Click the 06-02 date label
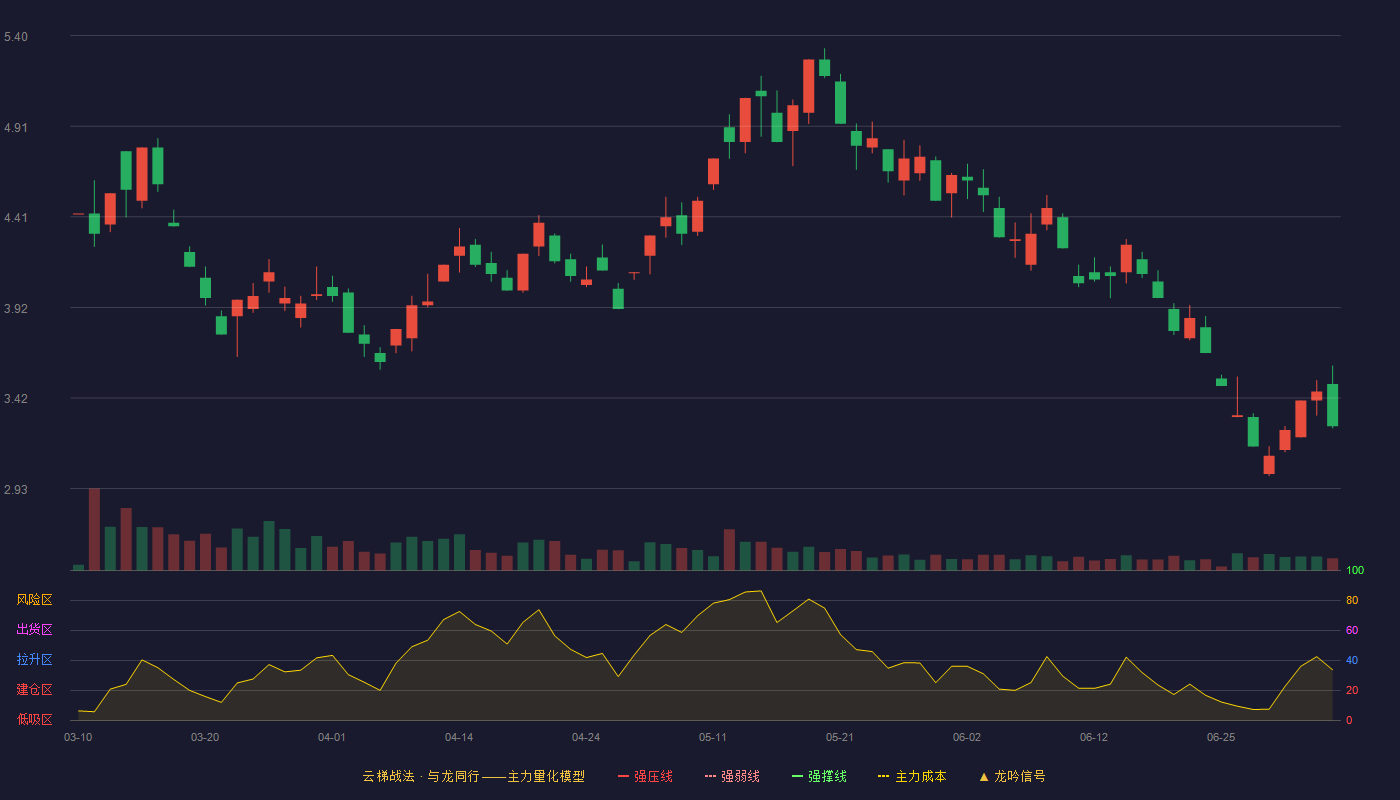The width and height of the screenshot is (1400, 800). 967,737
